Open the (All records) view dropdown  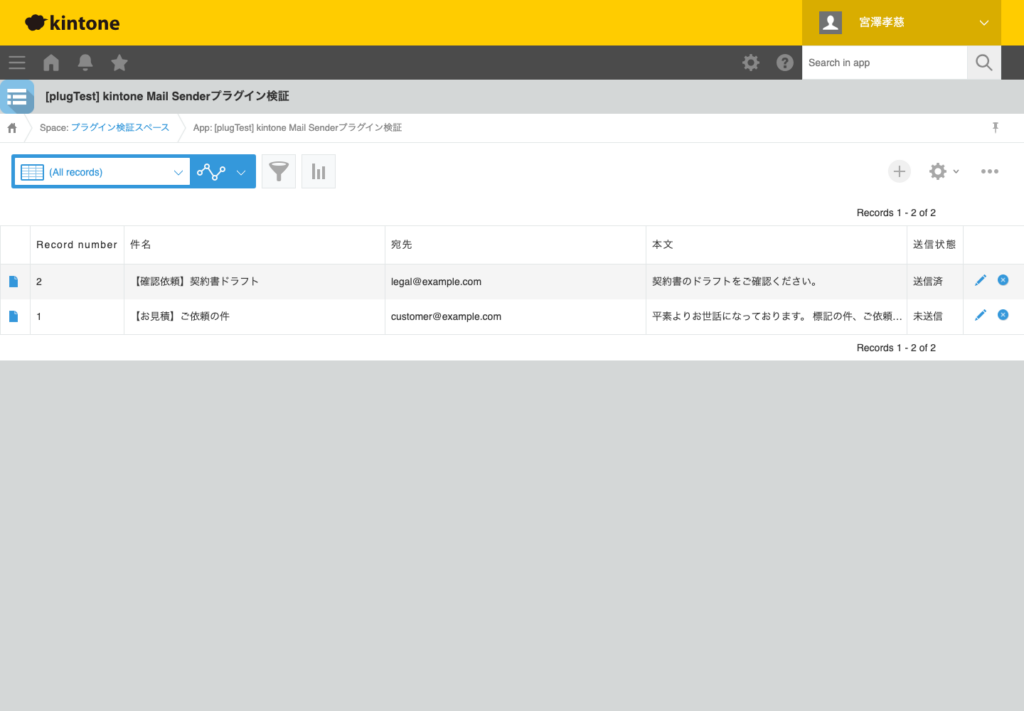click(100, 171)
